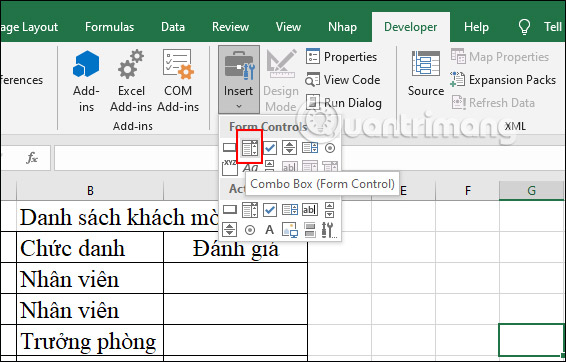Collapse the Insert controls dropdown

coord(239,79)
